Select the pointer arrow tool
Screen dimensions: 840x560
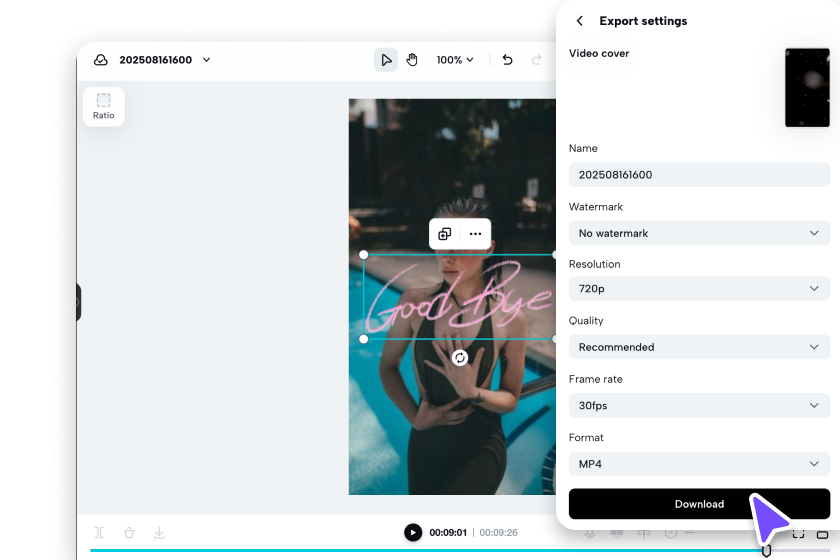point(386,59)
